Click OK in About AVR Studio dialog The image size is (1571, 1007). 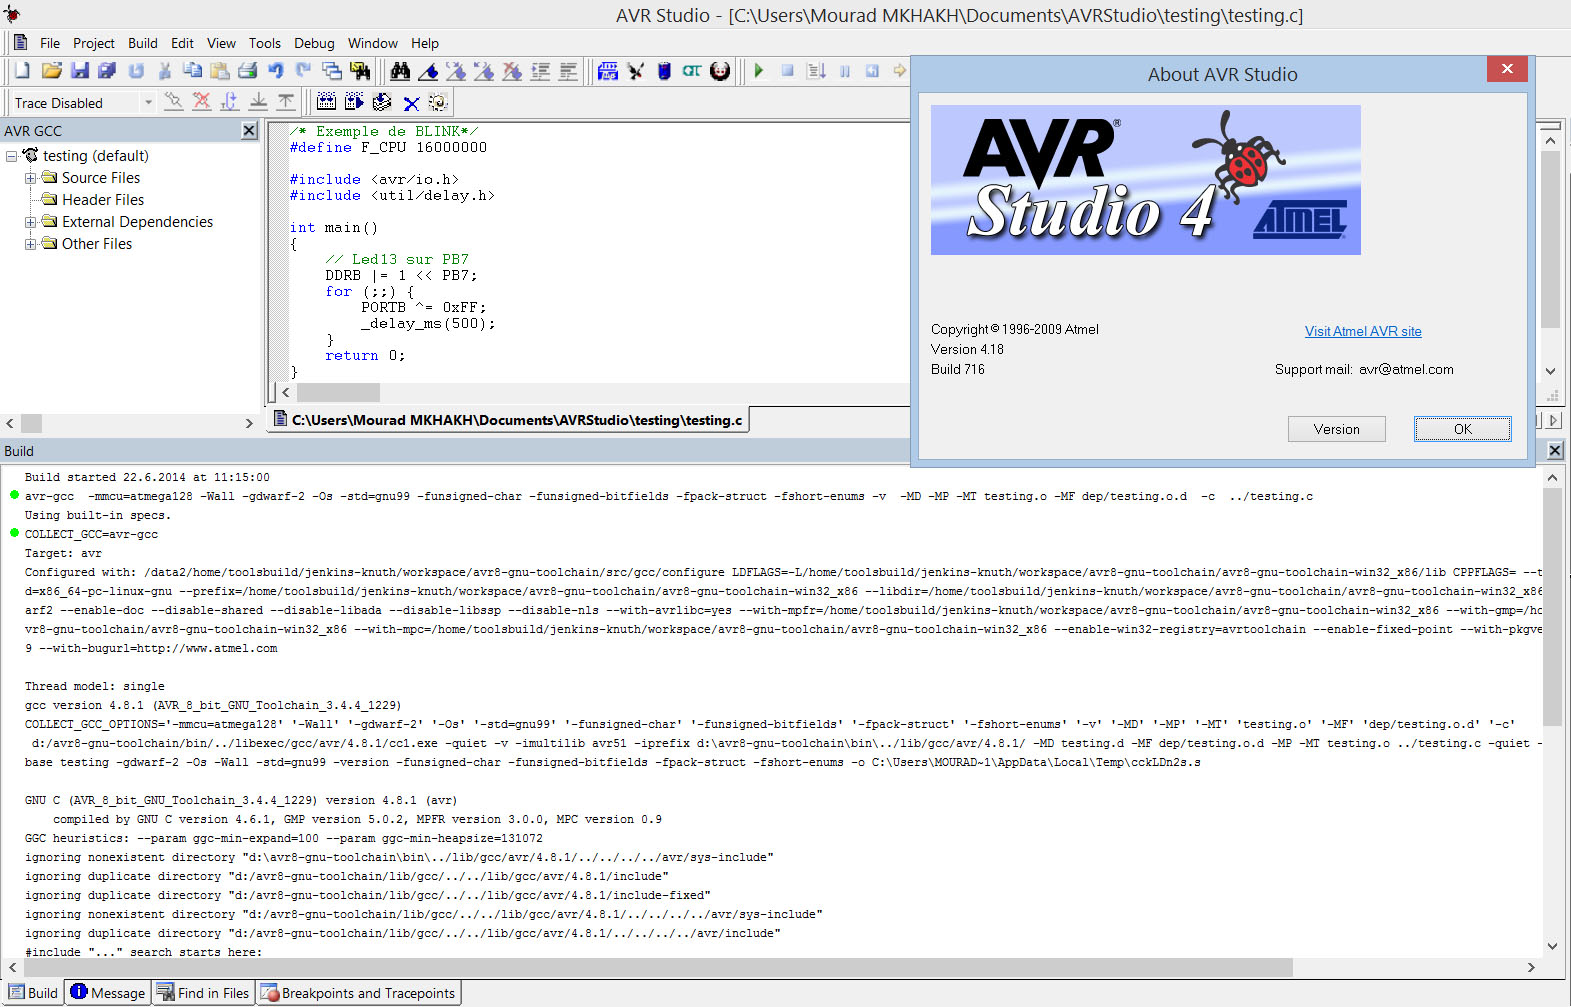coord(1462,429)
